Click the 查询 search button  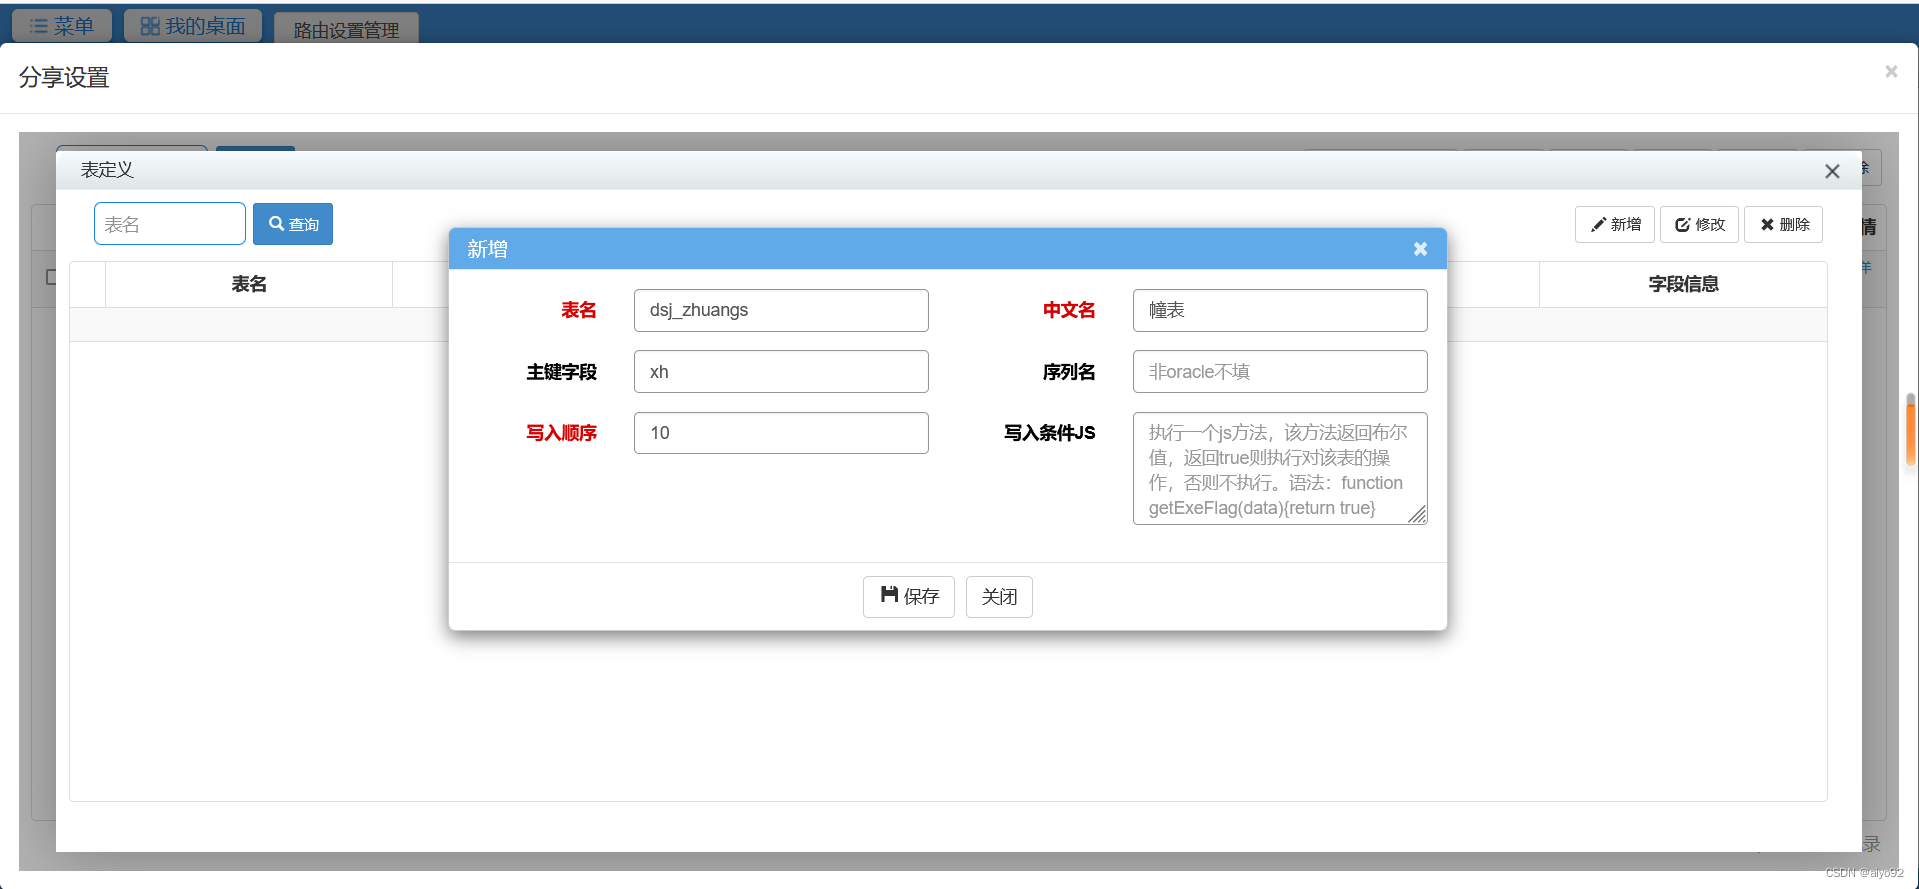coord(293,224)
